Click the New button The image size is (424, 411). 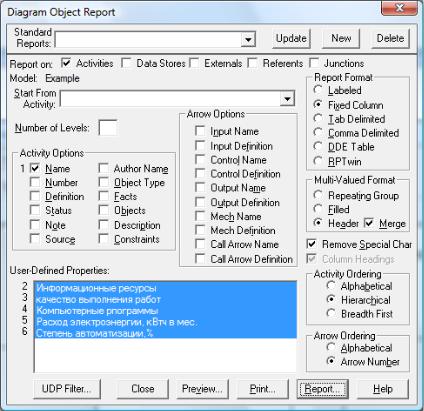click(341, 38)
